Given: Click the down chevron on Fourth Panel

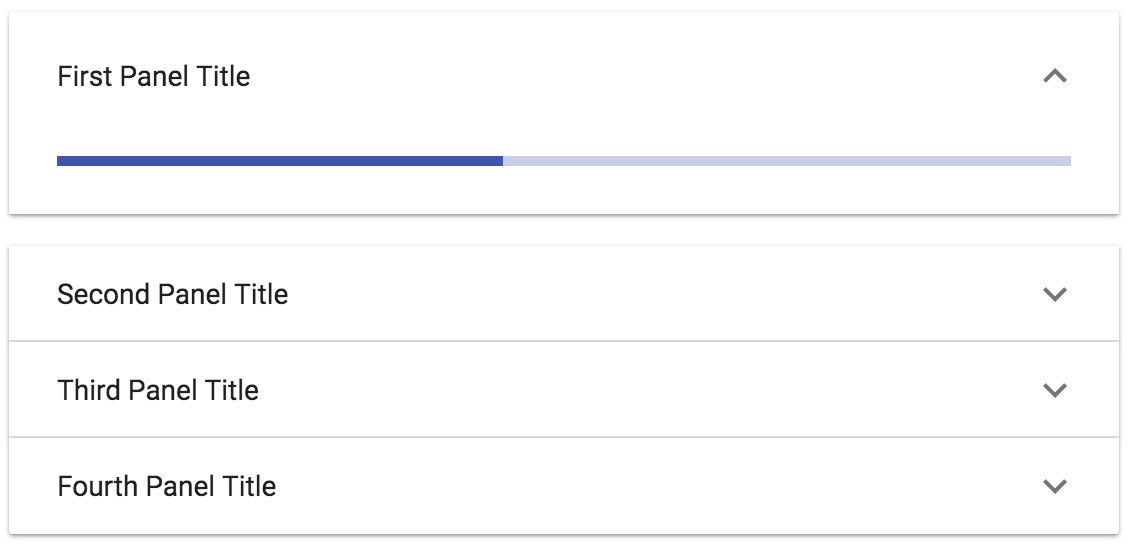Looking at the screenshot, I should click(x=1055, y=486).
